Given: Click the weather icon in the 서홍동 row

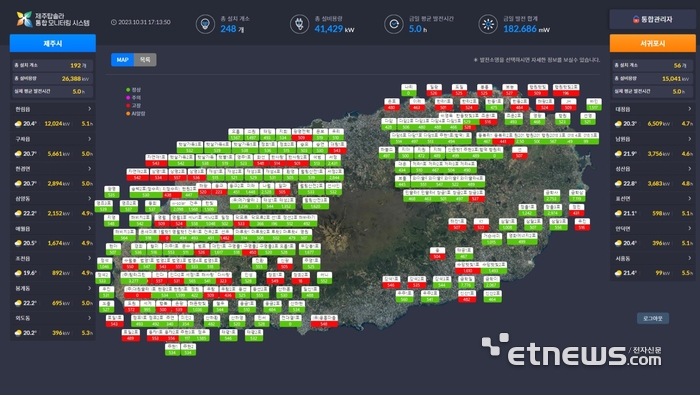Looking at the screenshot, I should 618,273.
